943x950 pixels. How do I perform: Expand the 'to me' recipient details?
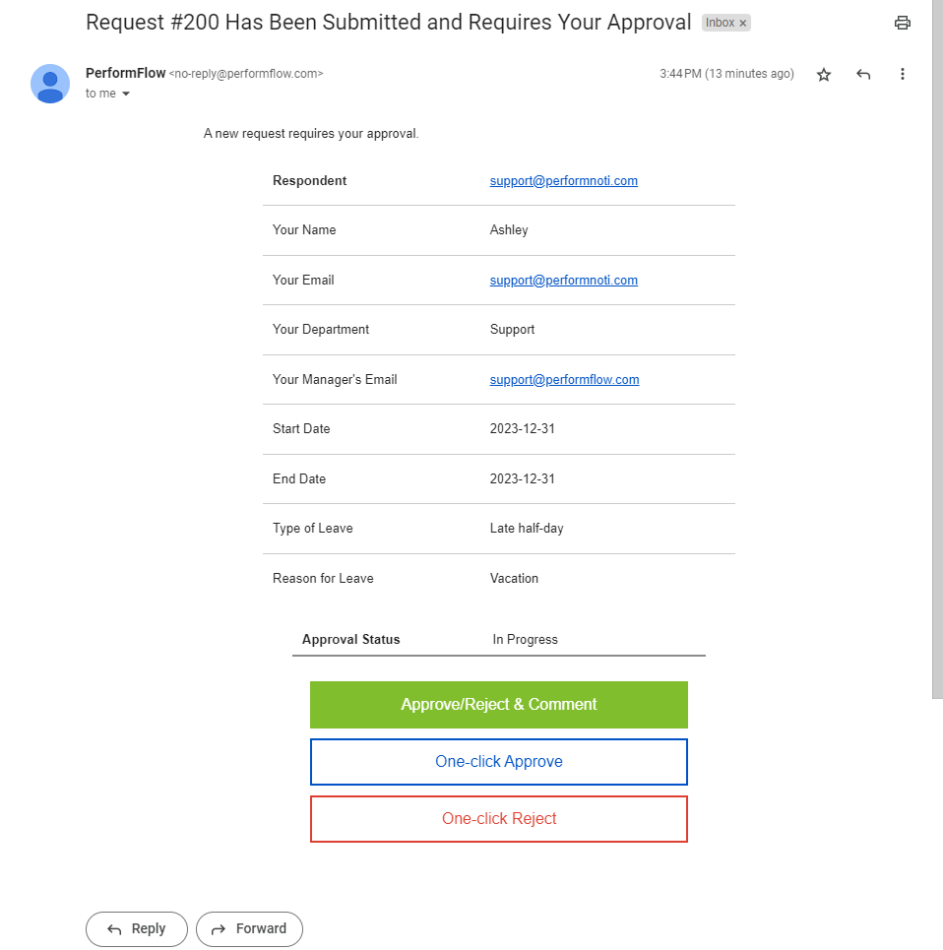click(x=106, y=93)
